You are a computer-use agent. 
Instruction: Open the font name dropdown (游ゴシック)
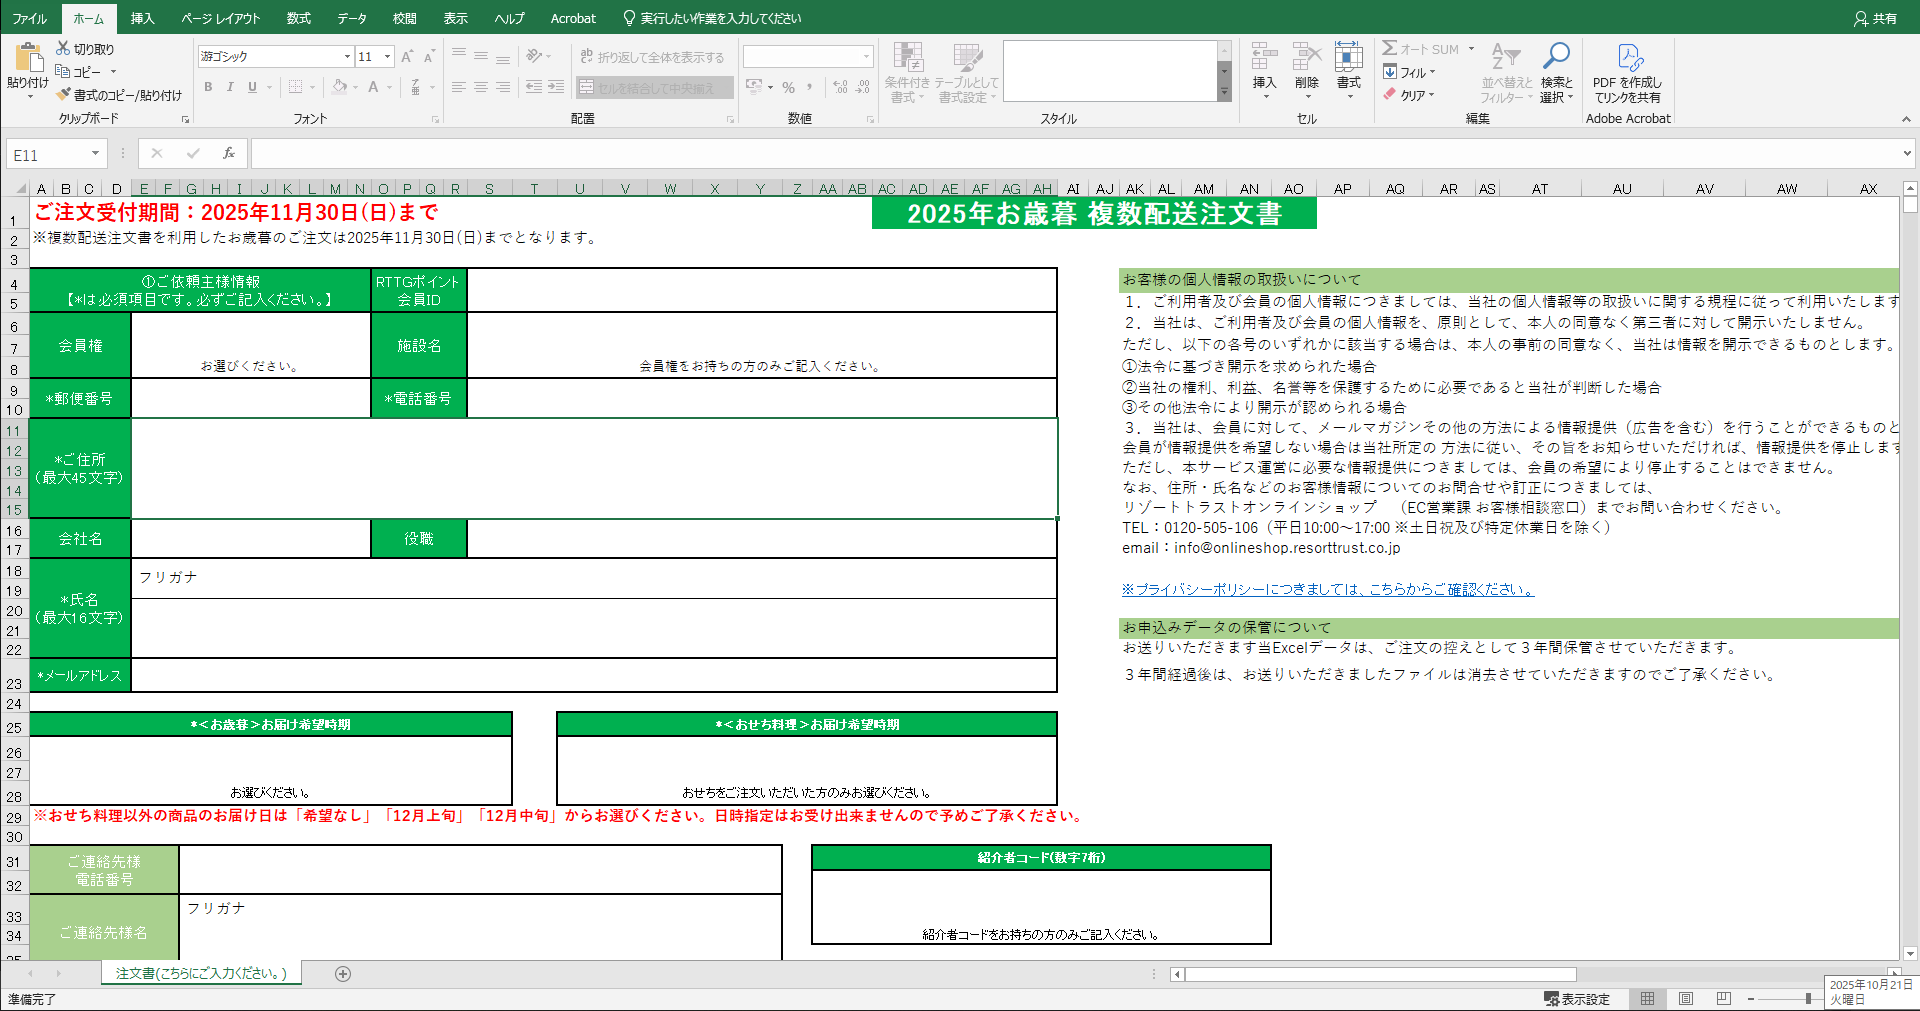point(347,57)
